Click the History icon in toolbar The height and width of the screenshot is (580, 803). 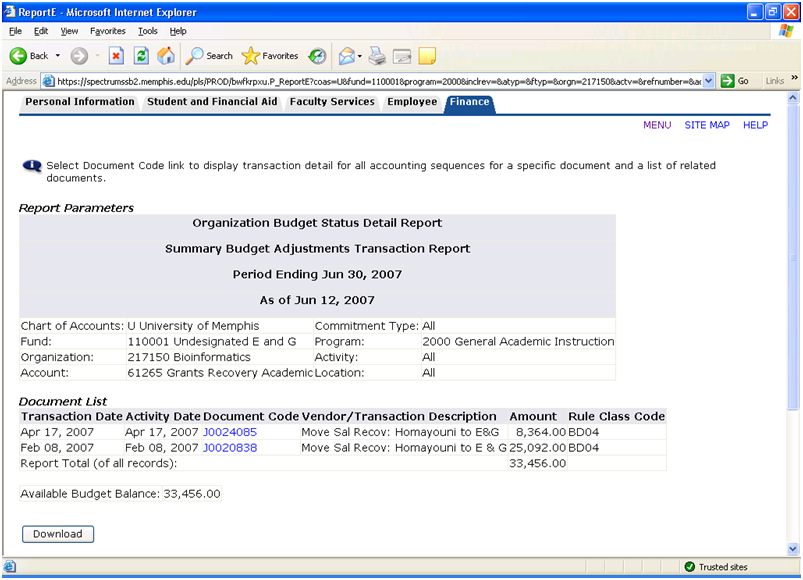tap(317, 56)
